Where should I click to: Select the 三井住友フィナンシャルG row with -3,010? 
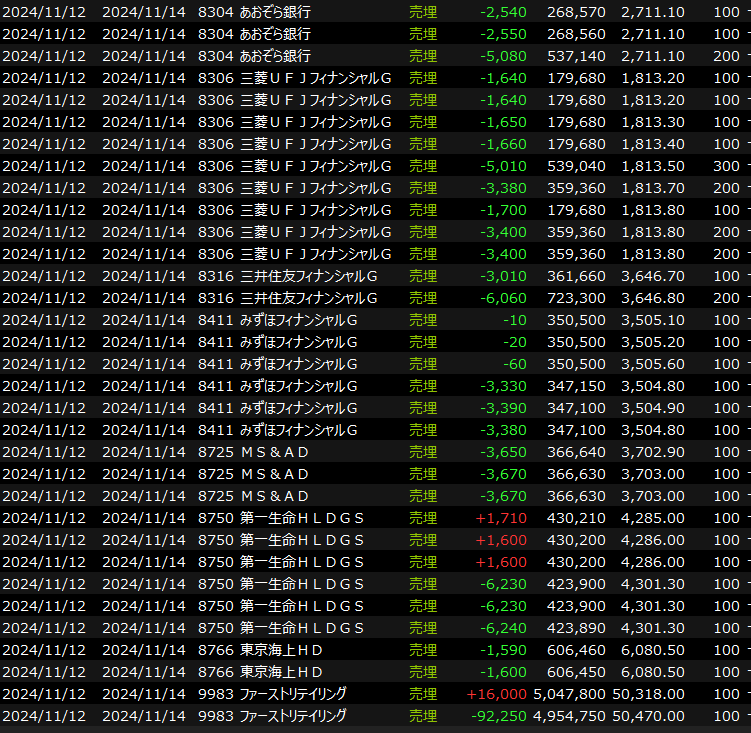point(308,276)
